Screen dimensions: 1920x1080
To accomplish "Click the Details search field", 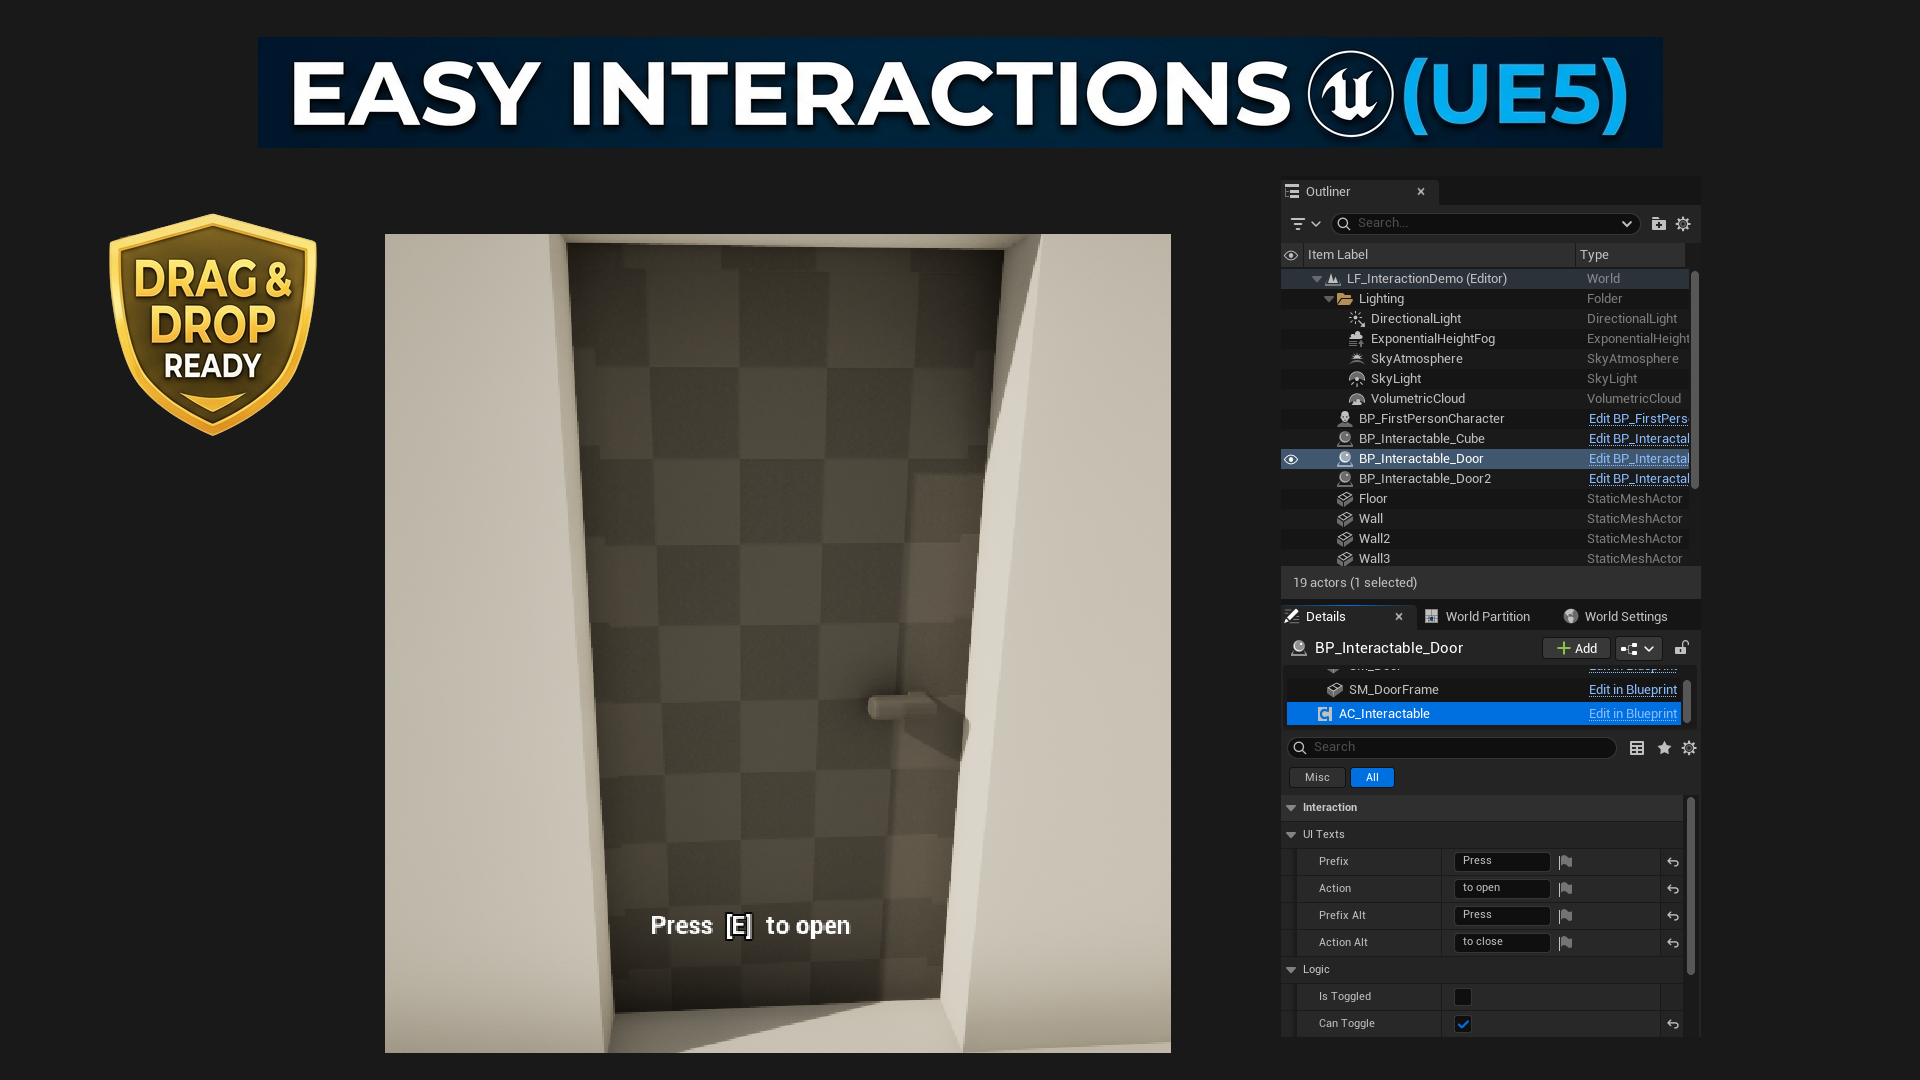I will coord(1452,748).
